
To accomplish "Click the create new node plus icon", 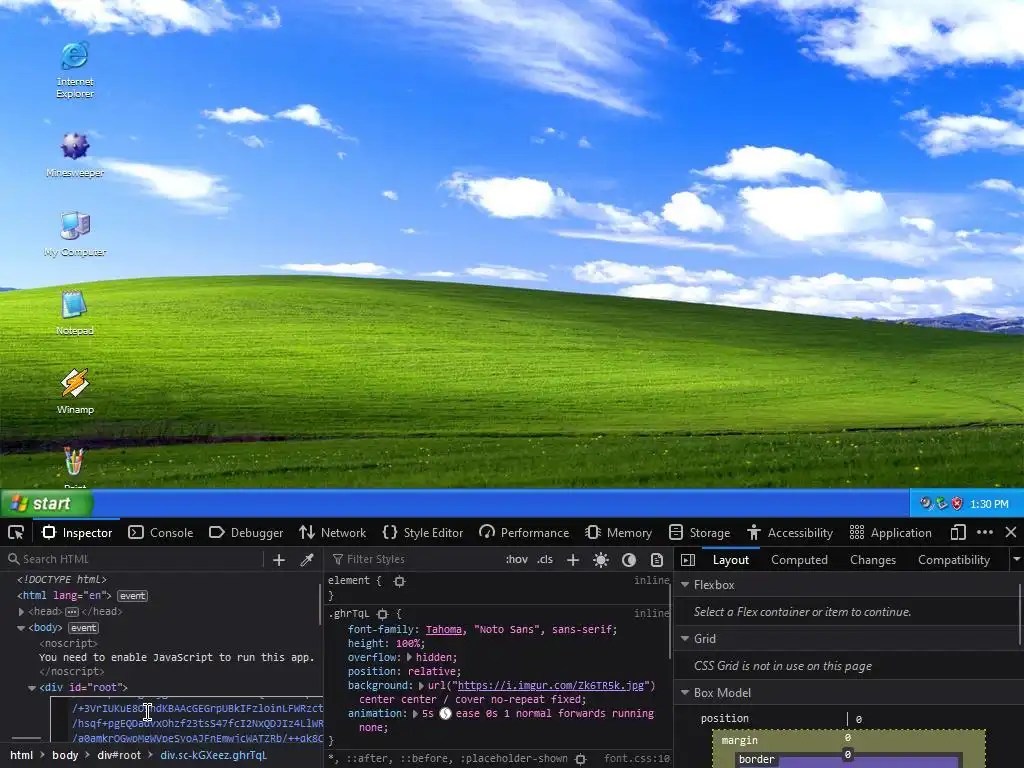I will (x=279, y=560).
